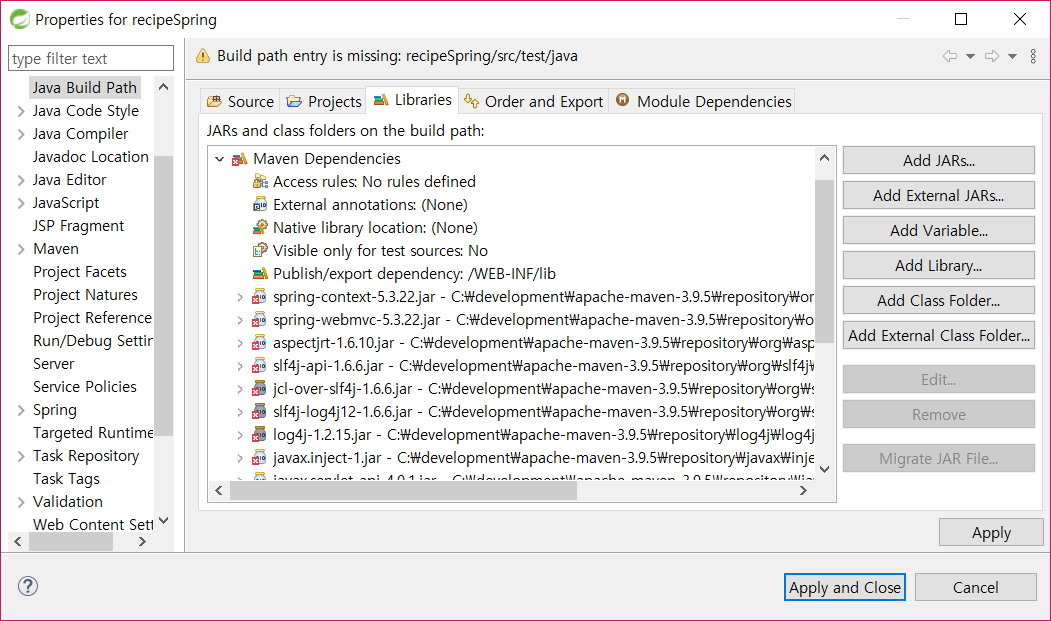1051x621 pixels.
Task: Click the slf4j-api-1.6.6.jar icon
Action: [x=259, y=365]
